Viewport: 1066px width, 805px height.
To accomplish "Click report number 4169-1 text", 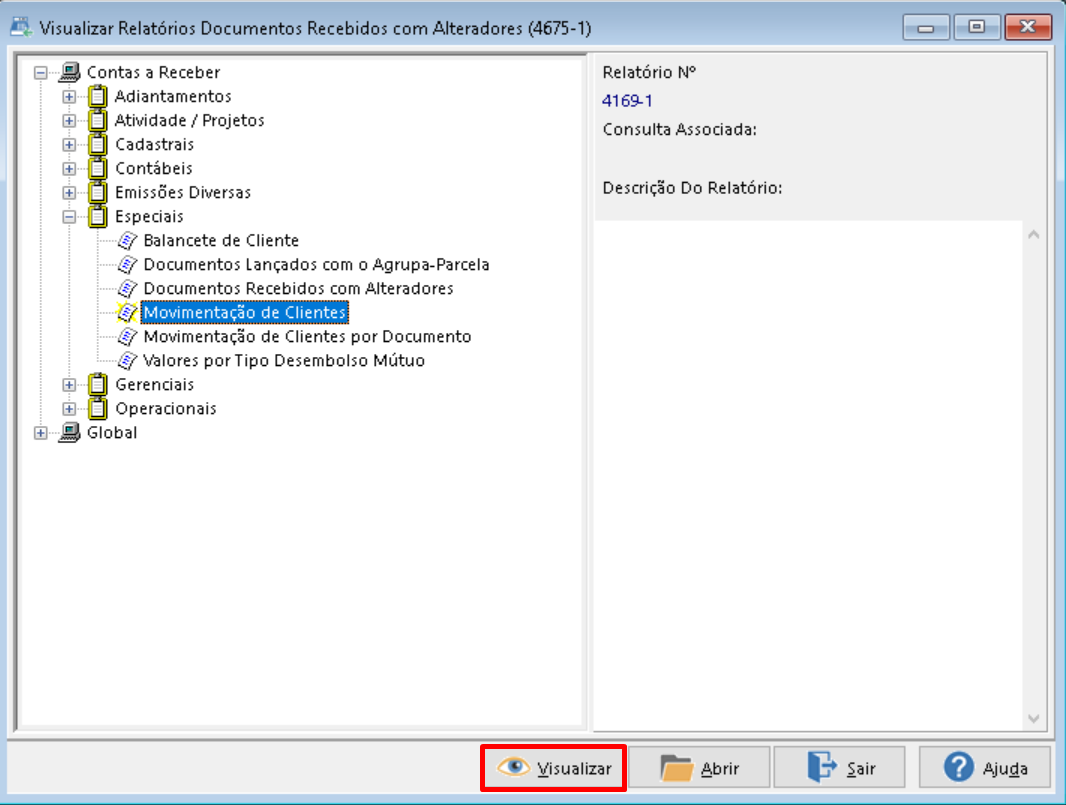I will coord(627,101).
